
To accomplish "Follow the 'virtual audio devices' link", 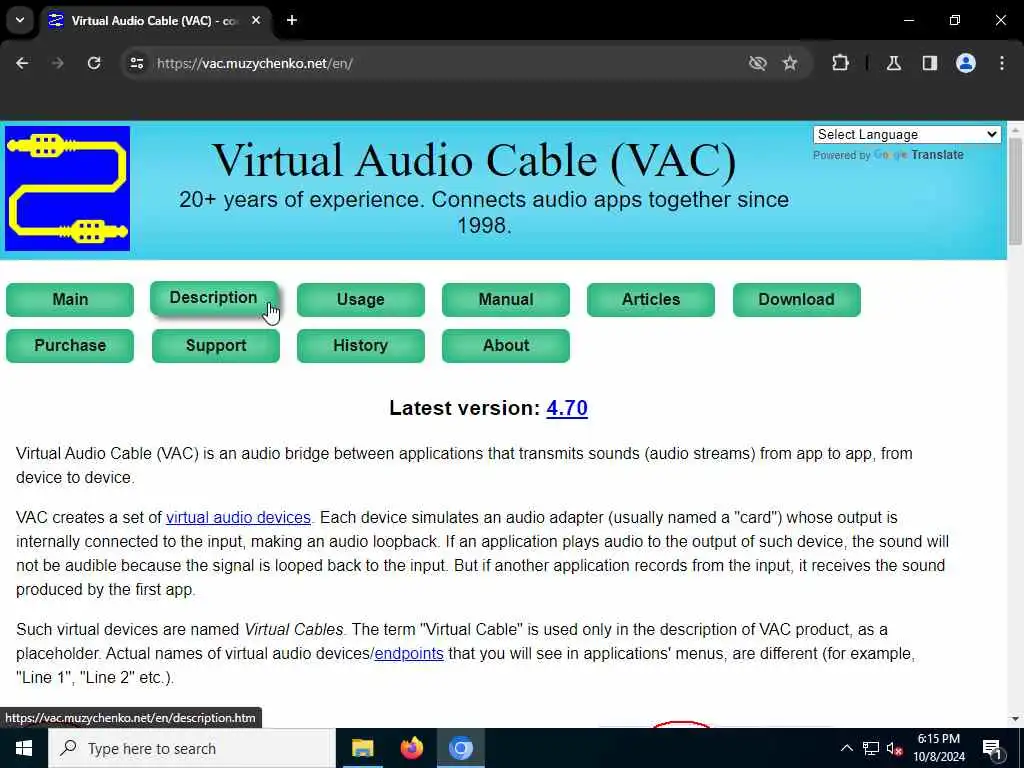I will click(238, 517).
